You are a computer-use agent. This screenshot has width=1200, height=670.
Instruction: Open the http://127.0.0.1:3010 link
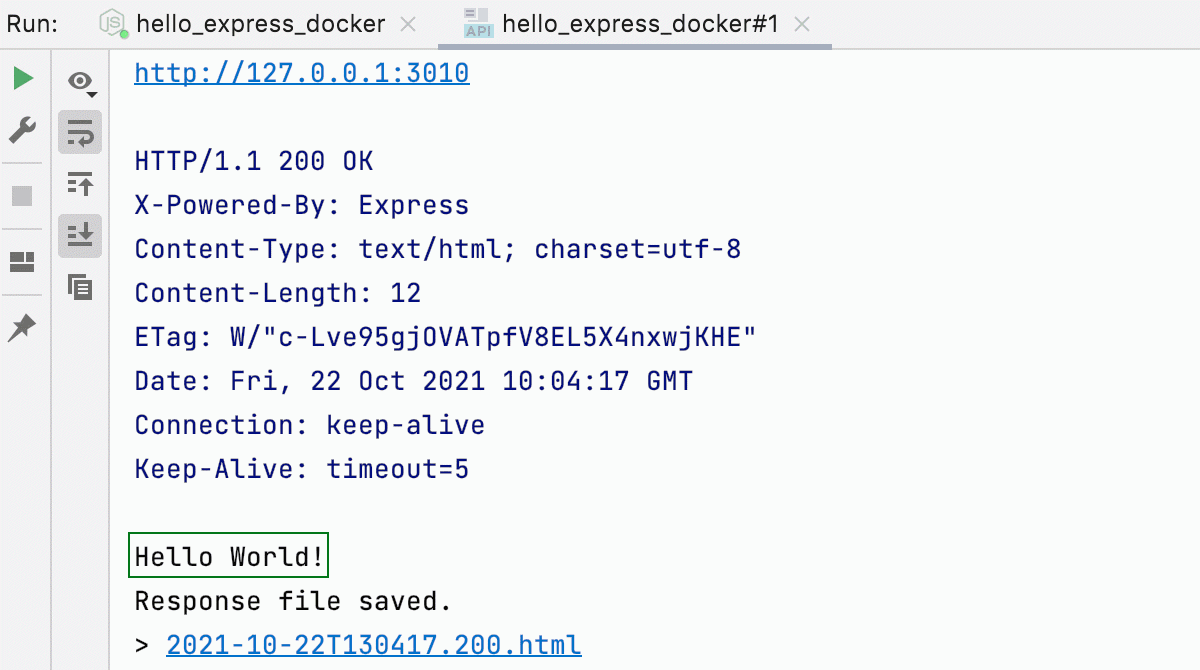point(301,72)
